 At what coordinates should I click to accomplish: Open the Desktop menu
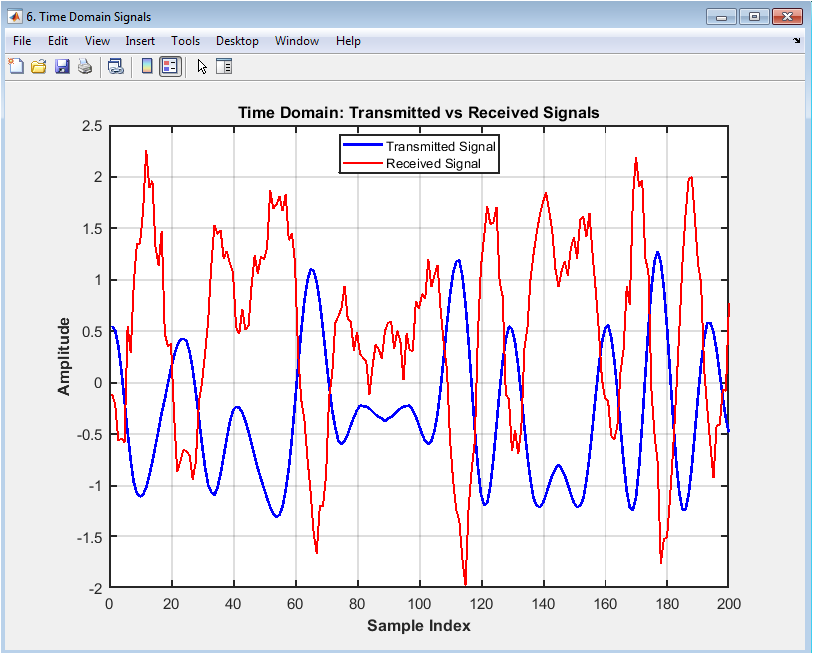(237, 41)
